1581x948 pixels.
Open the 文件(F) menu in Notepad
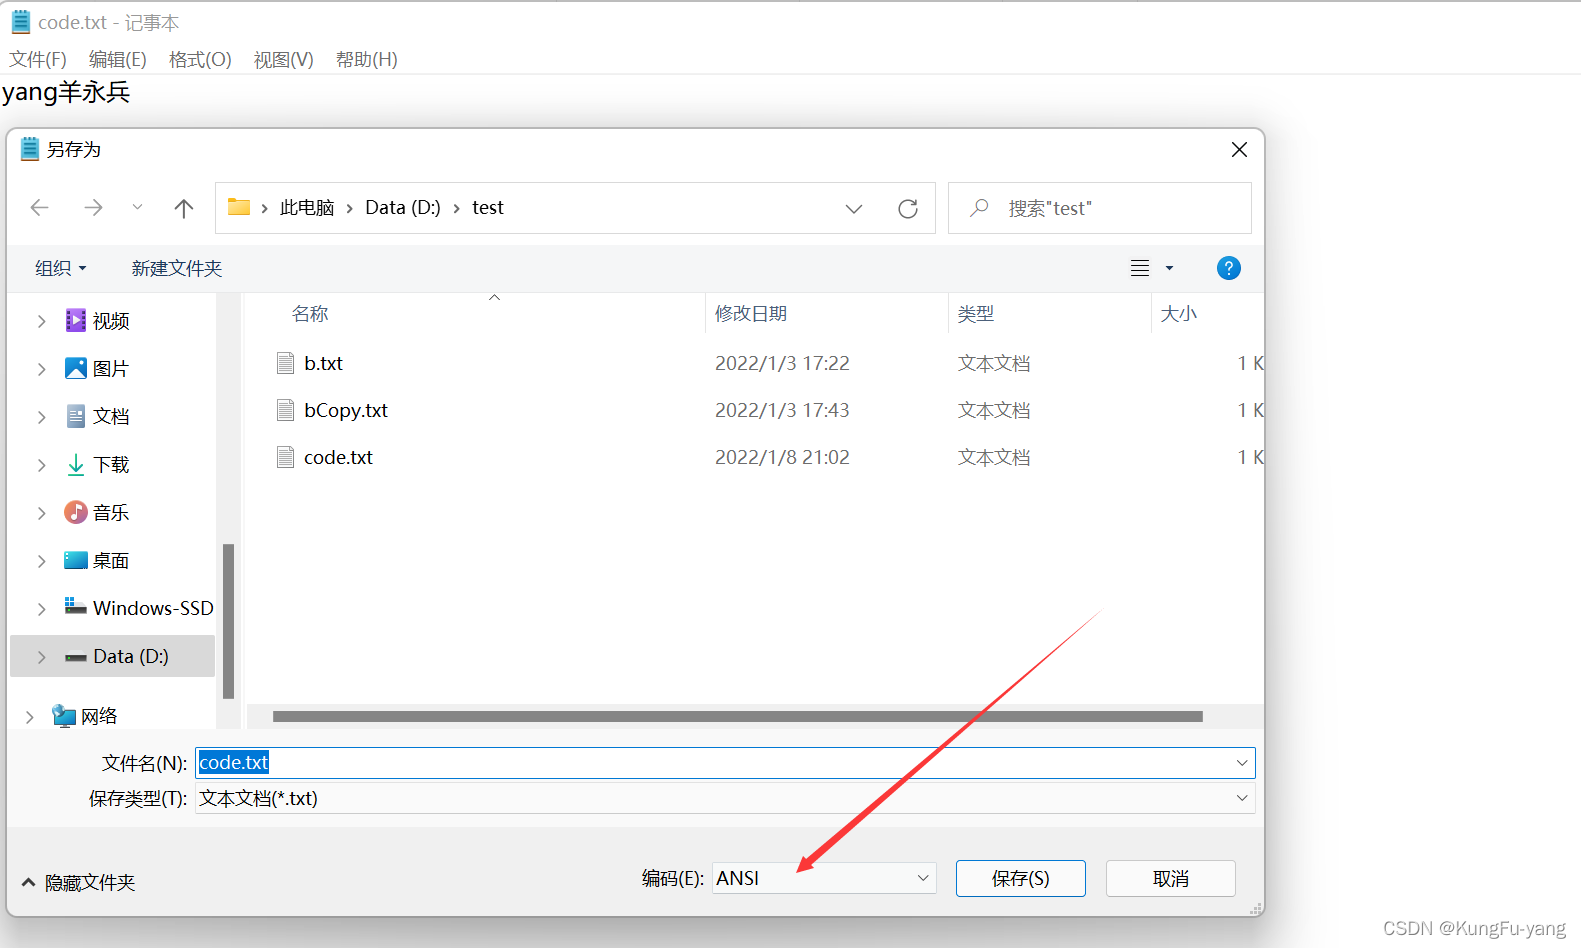coord(38,60)
